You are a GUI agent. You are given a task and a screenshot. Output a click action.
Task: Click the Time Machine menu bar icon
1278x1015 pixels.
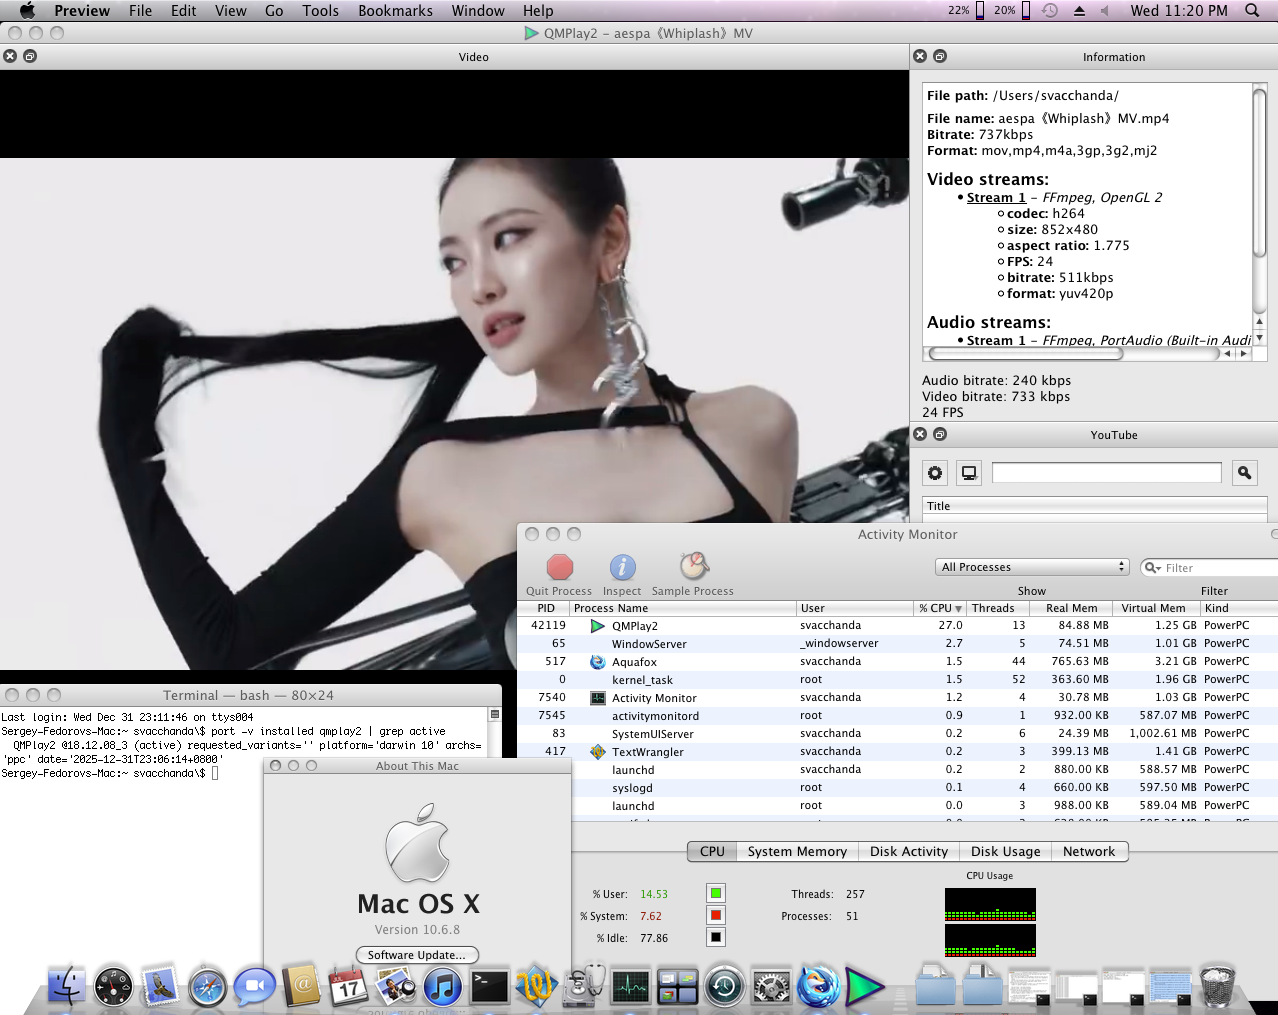pos(1050,11)
